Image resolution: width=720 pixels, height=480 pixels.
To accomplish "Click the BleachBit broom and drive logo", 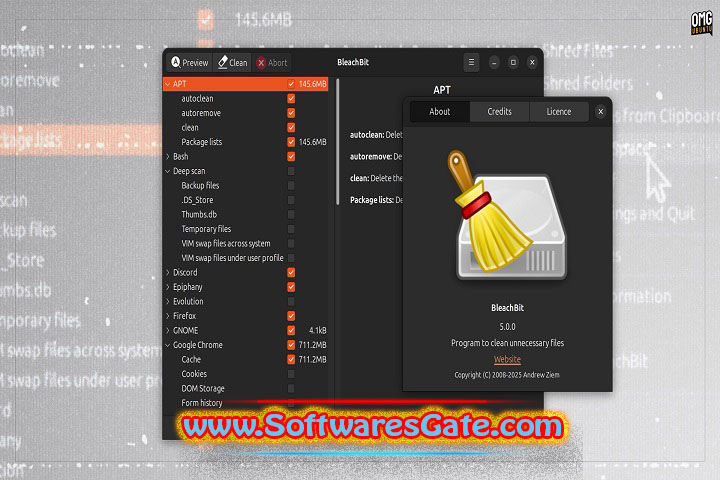I will [x=507, y=215].
